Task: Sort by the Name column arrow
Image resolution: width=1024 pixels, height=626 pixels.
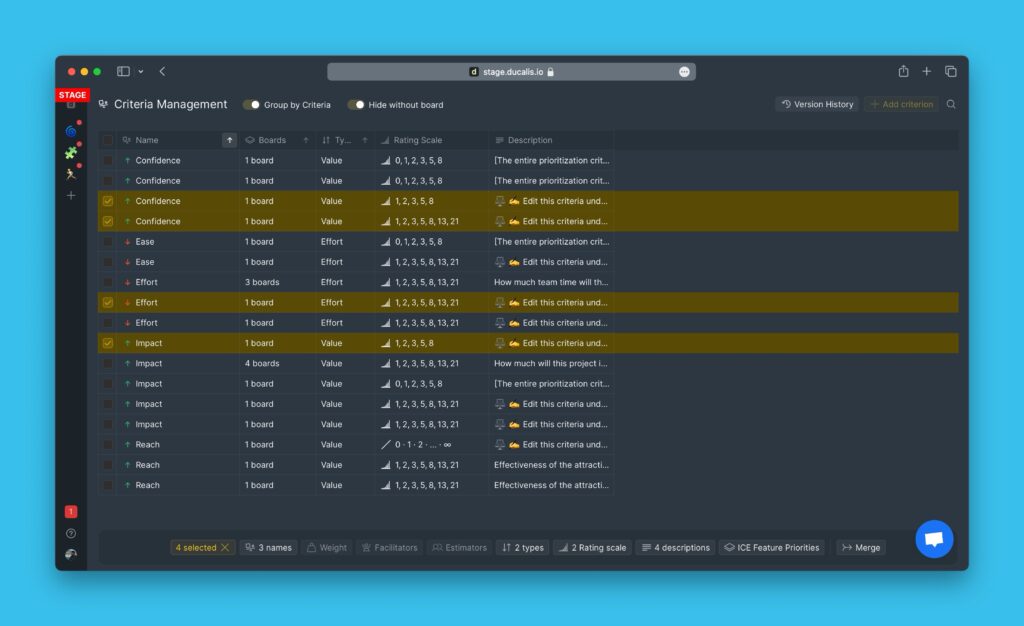Action: pos(229,141)
